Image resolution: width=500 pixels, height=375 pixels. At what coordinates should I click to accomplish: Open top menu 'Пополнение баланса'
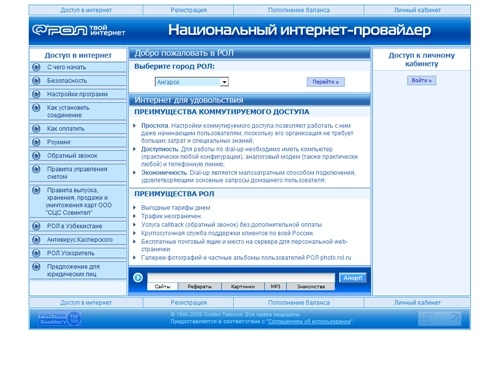pos(299,10)
